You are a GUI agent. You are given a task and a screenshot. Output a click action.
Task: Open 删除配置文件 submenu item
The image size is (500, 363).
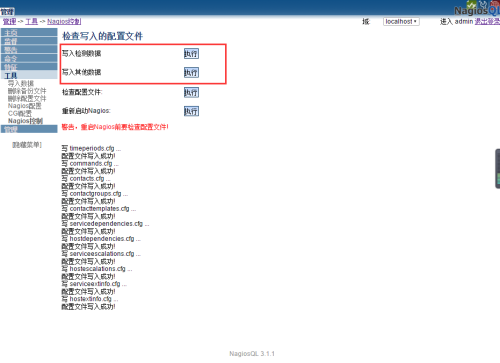tap(27, 98)
